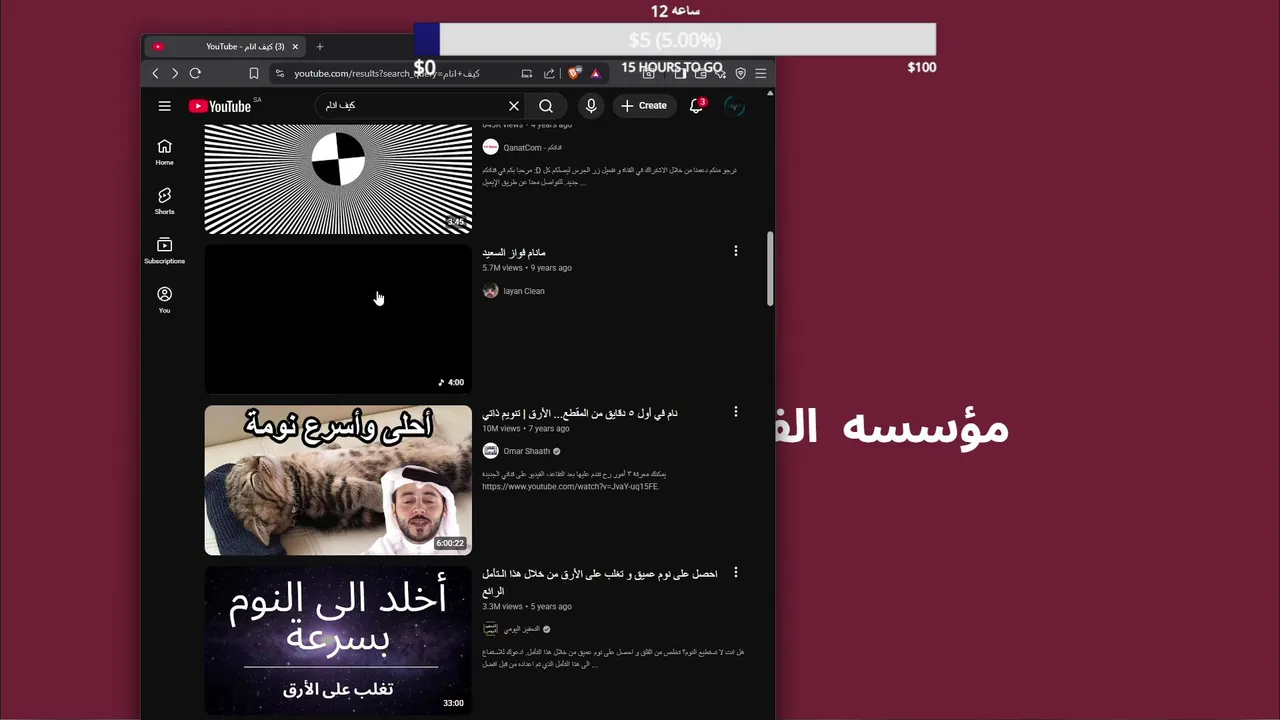
Task: Click the Omar Shaath channel avatar
Action: pyautogui.click(x=490, y=451)
